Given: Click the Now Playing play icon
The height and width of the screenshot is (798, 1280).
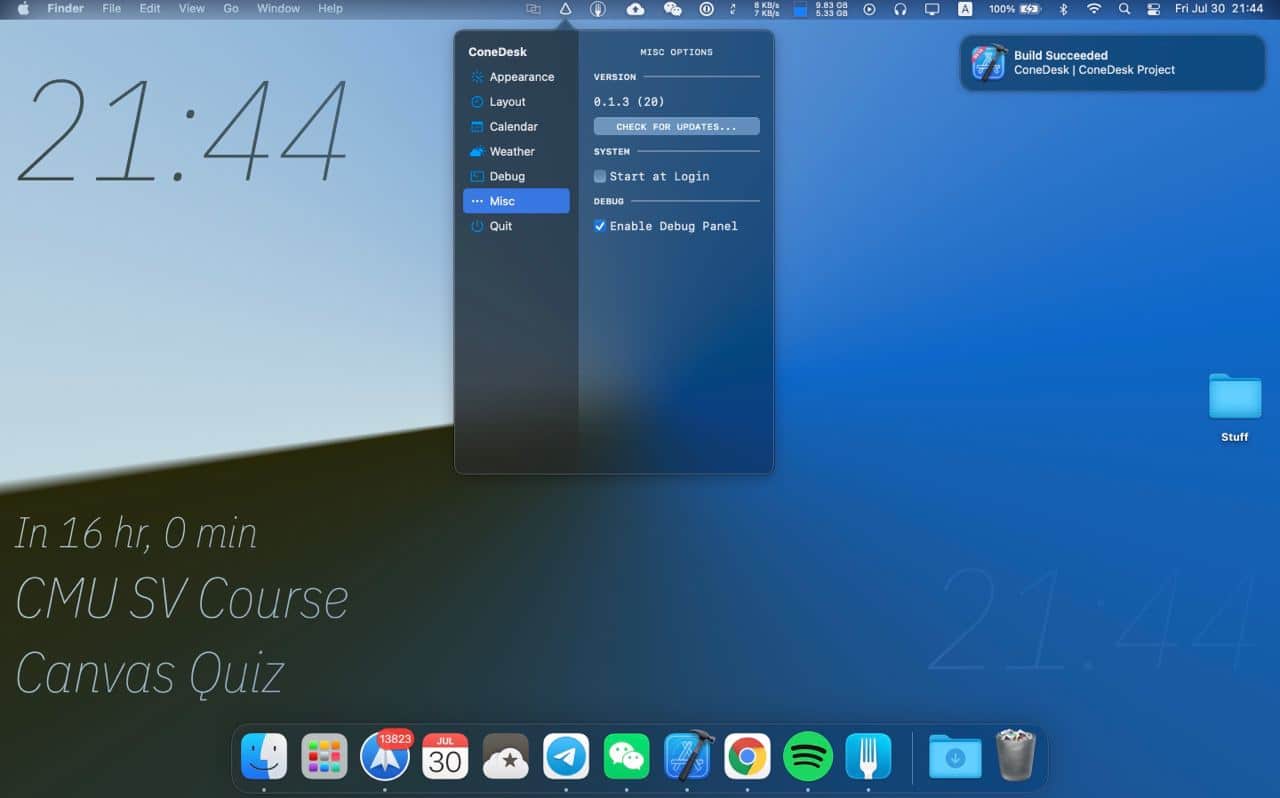Looking at the screenshot, I should [x=869, y=9].
